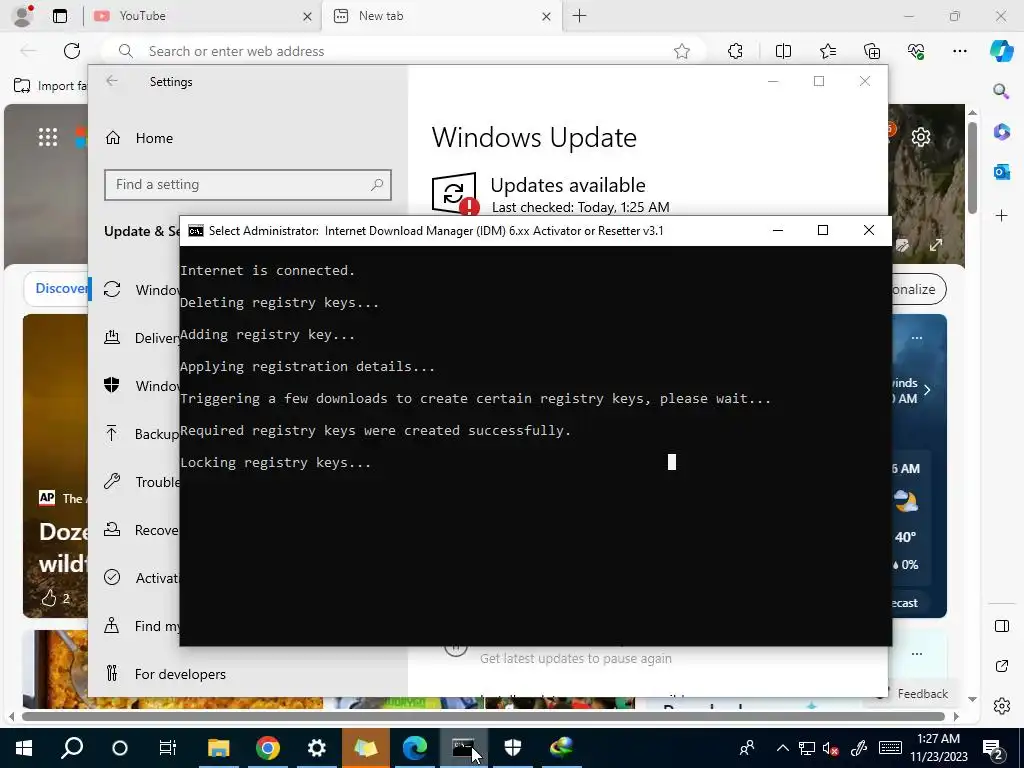Open command prompt window system menu icon
Viewport: 1024px width, 768px height.
click(195, 231)
